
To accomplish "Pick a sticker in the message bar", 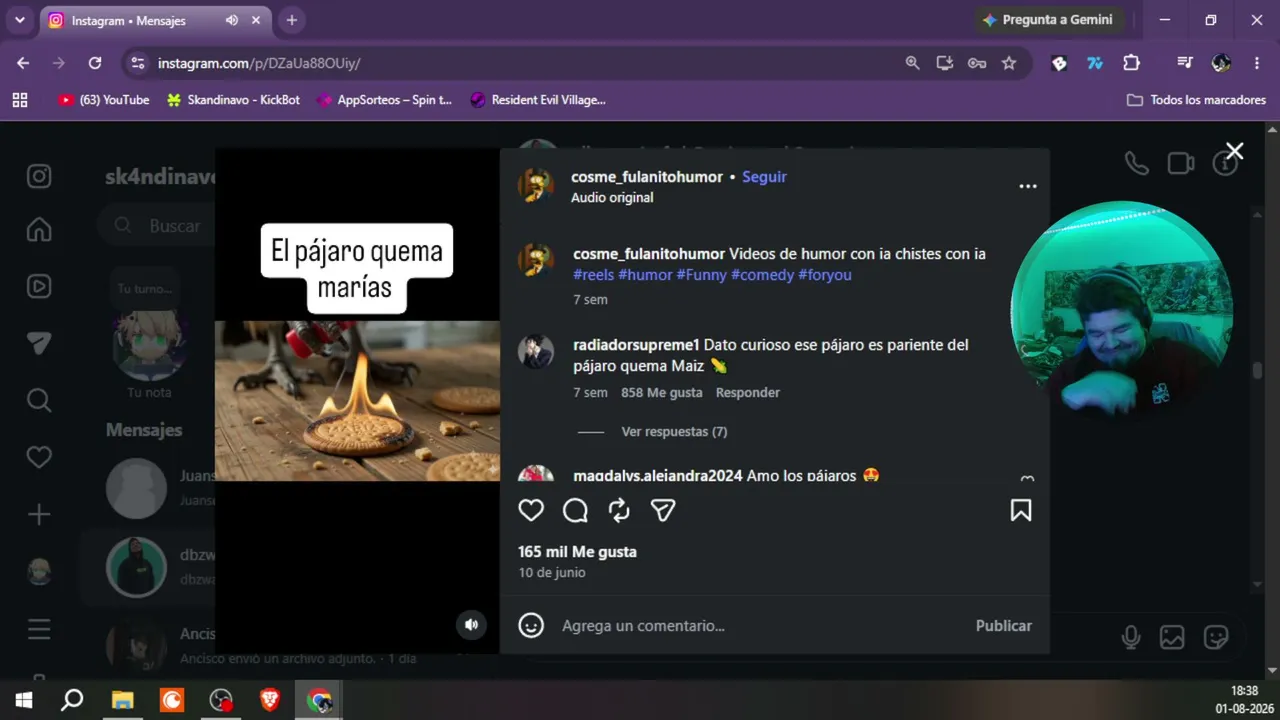I will [x=1216, y=637].
